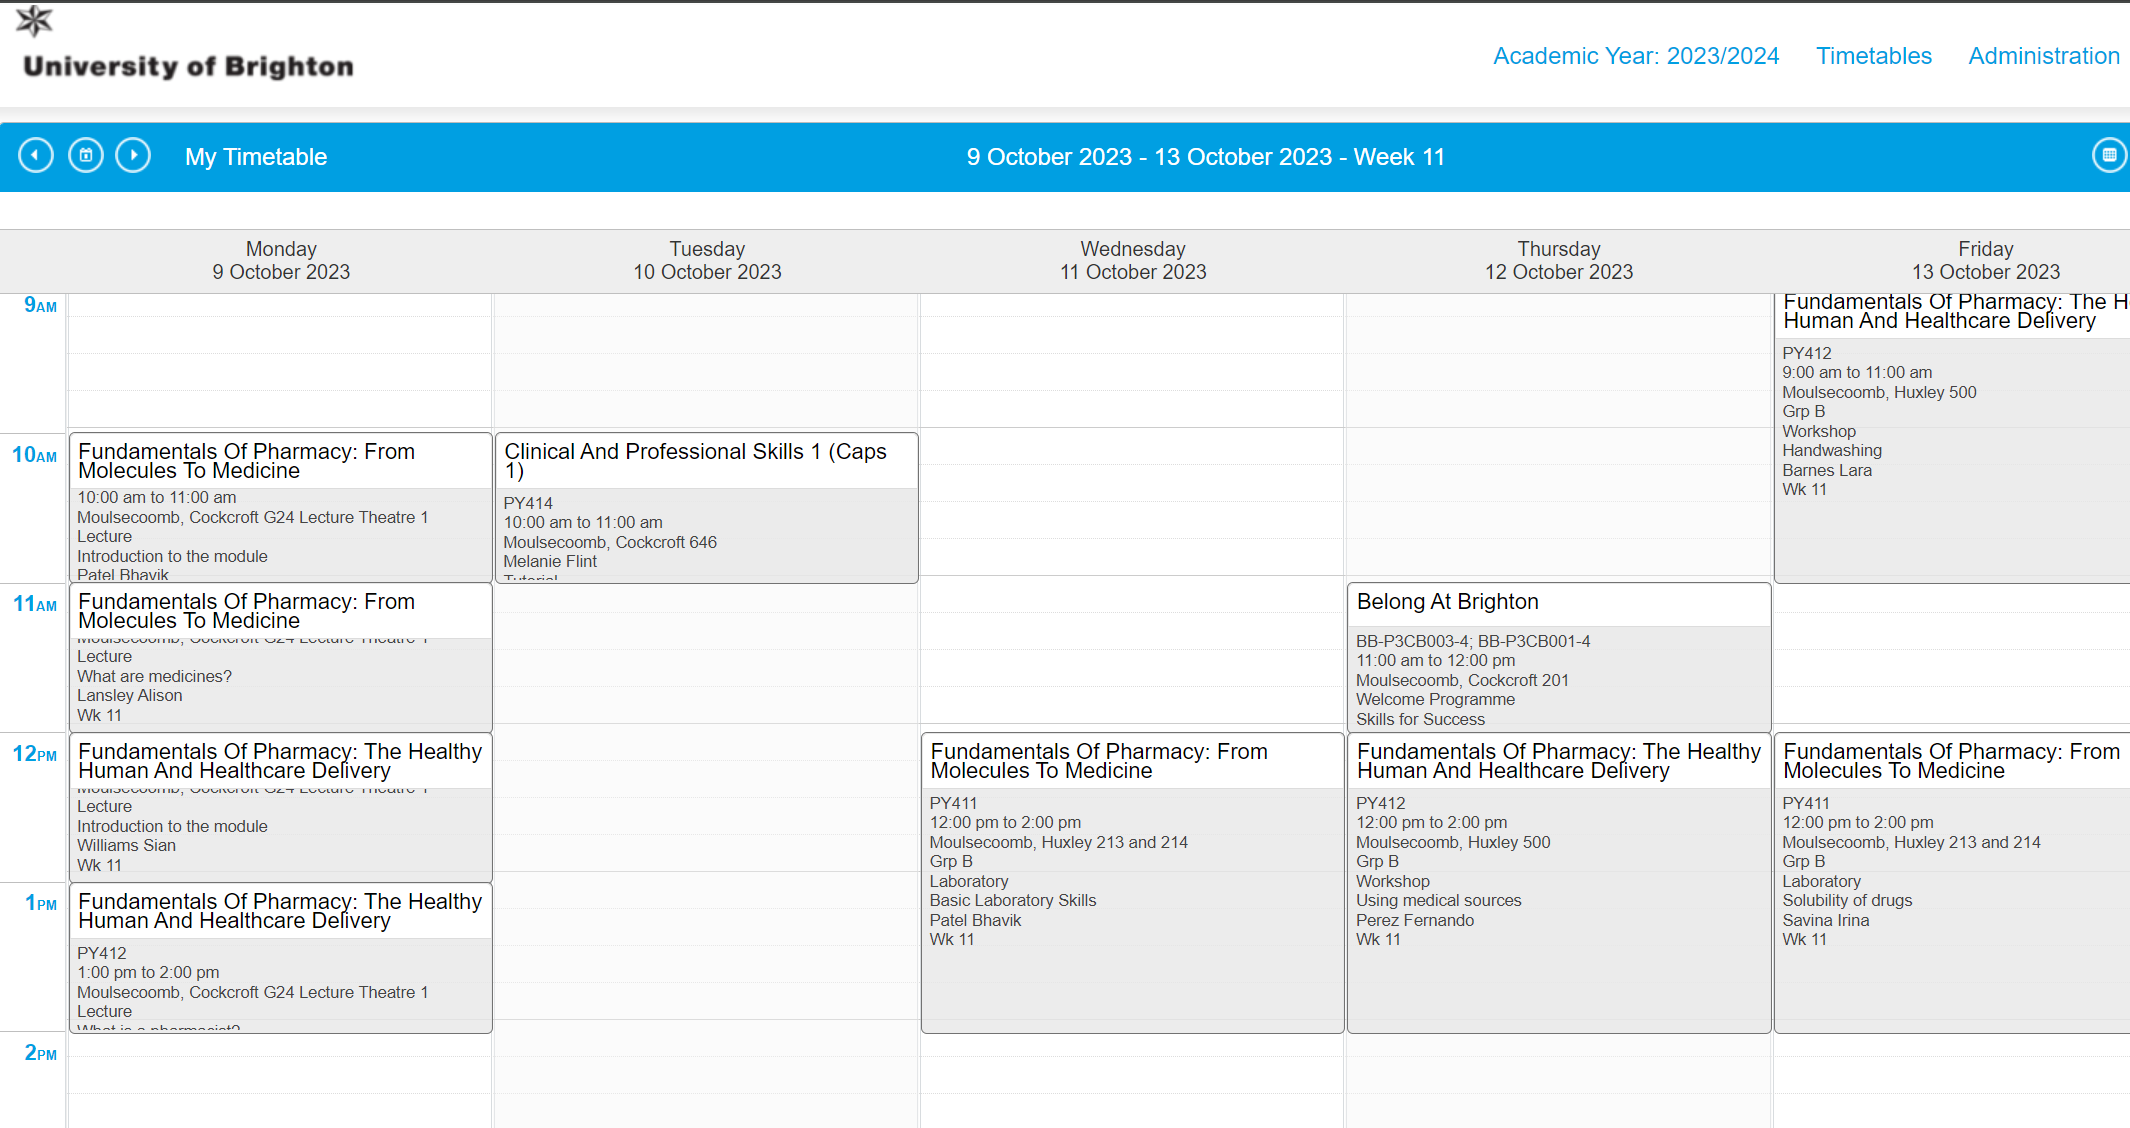The height and width of the screenshot is (1128, 2130).
Task: Open the Administration menu
Action: coord(2044,56)
